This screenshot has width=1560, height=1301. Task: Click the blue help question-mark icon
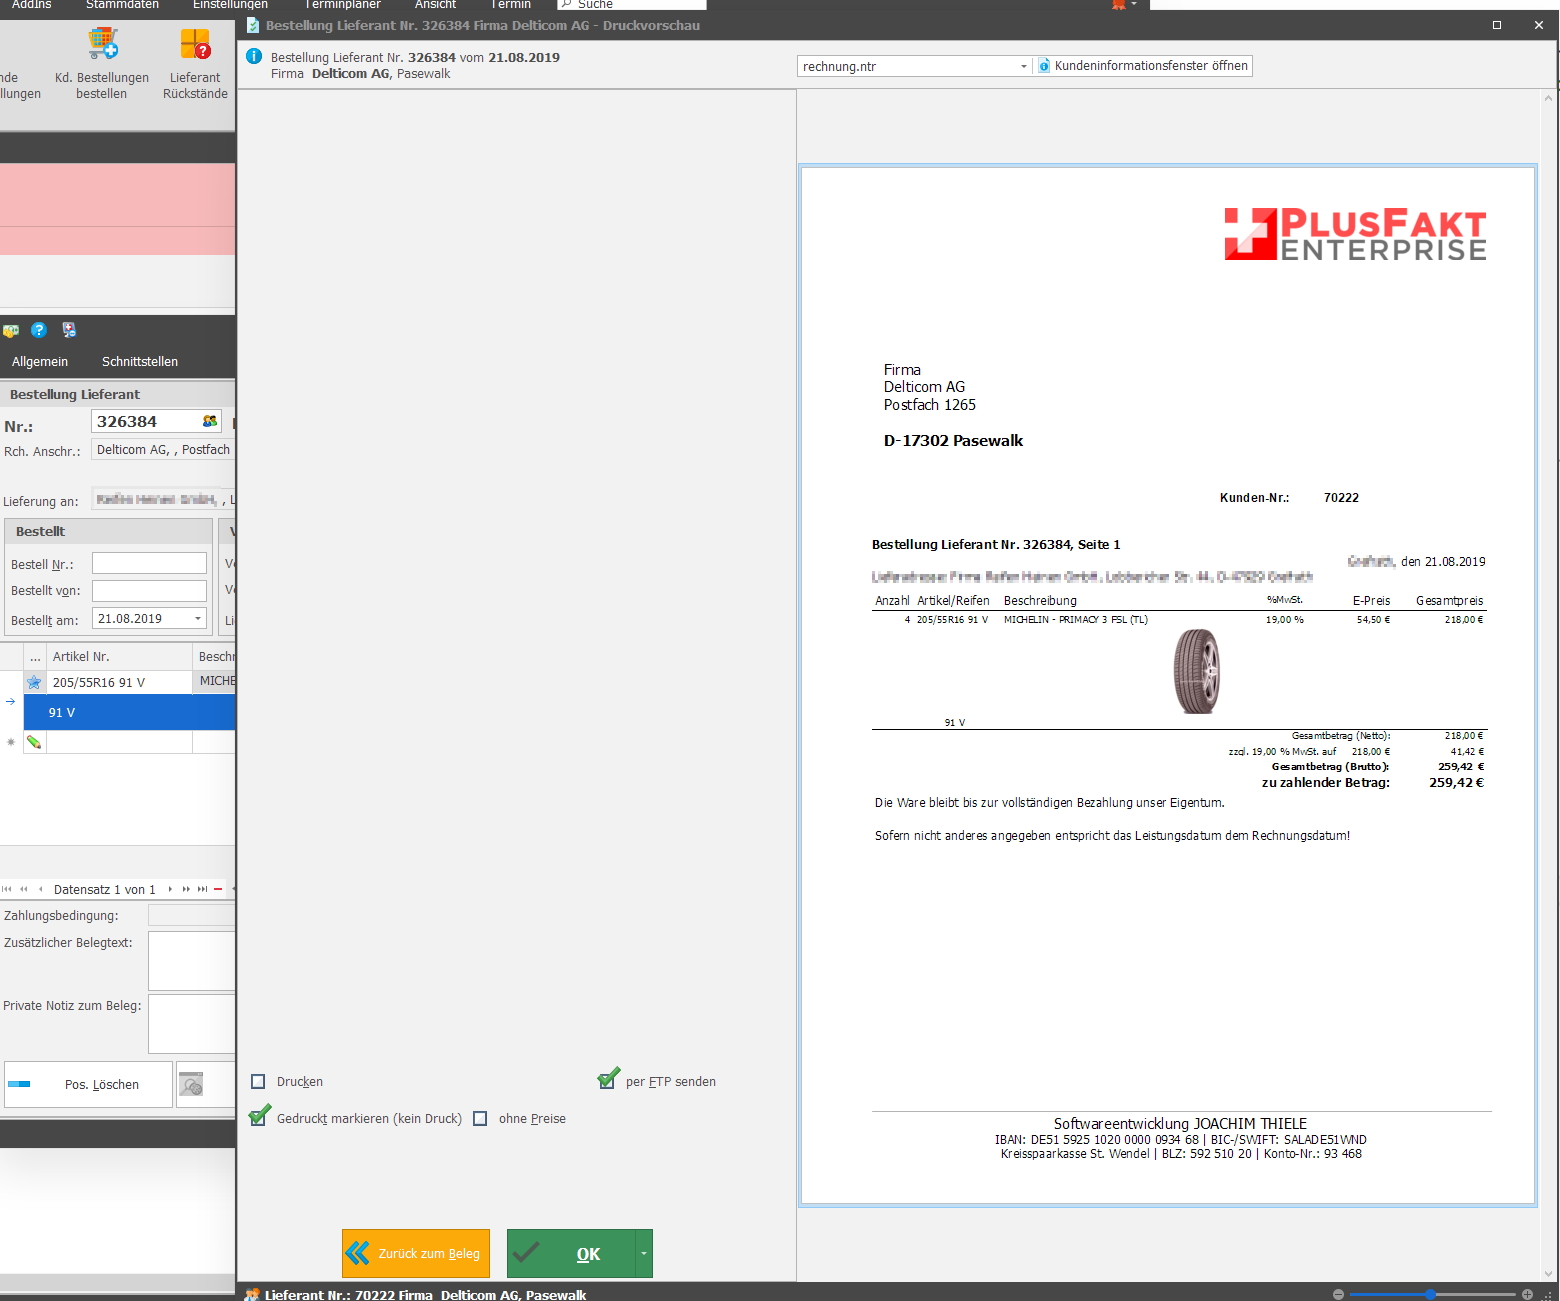[x=39, y=330]
